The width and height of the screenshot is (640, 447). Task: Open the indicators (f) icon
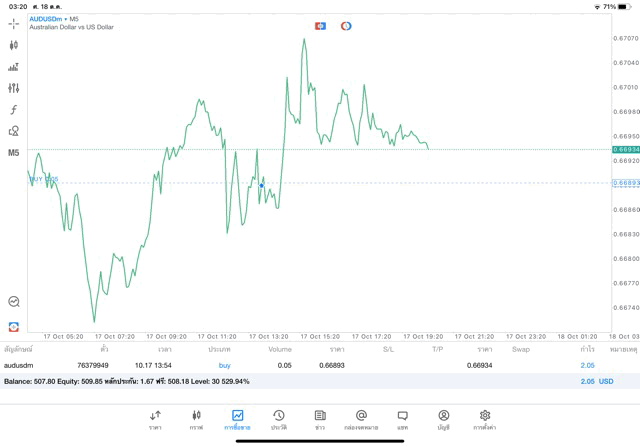click(14, 110)
